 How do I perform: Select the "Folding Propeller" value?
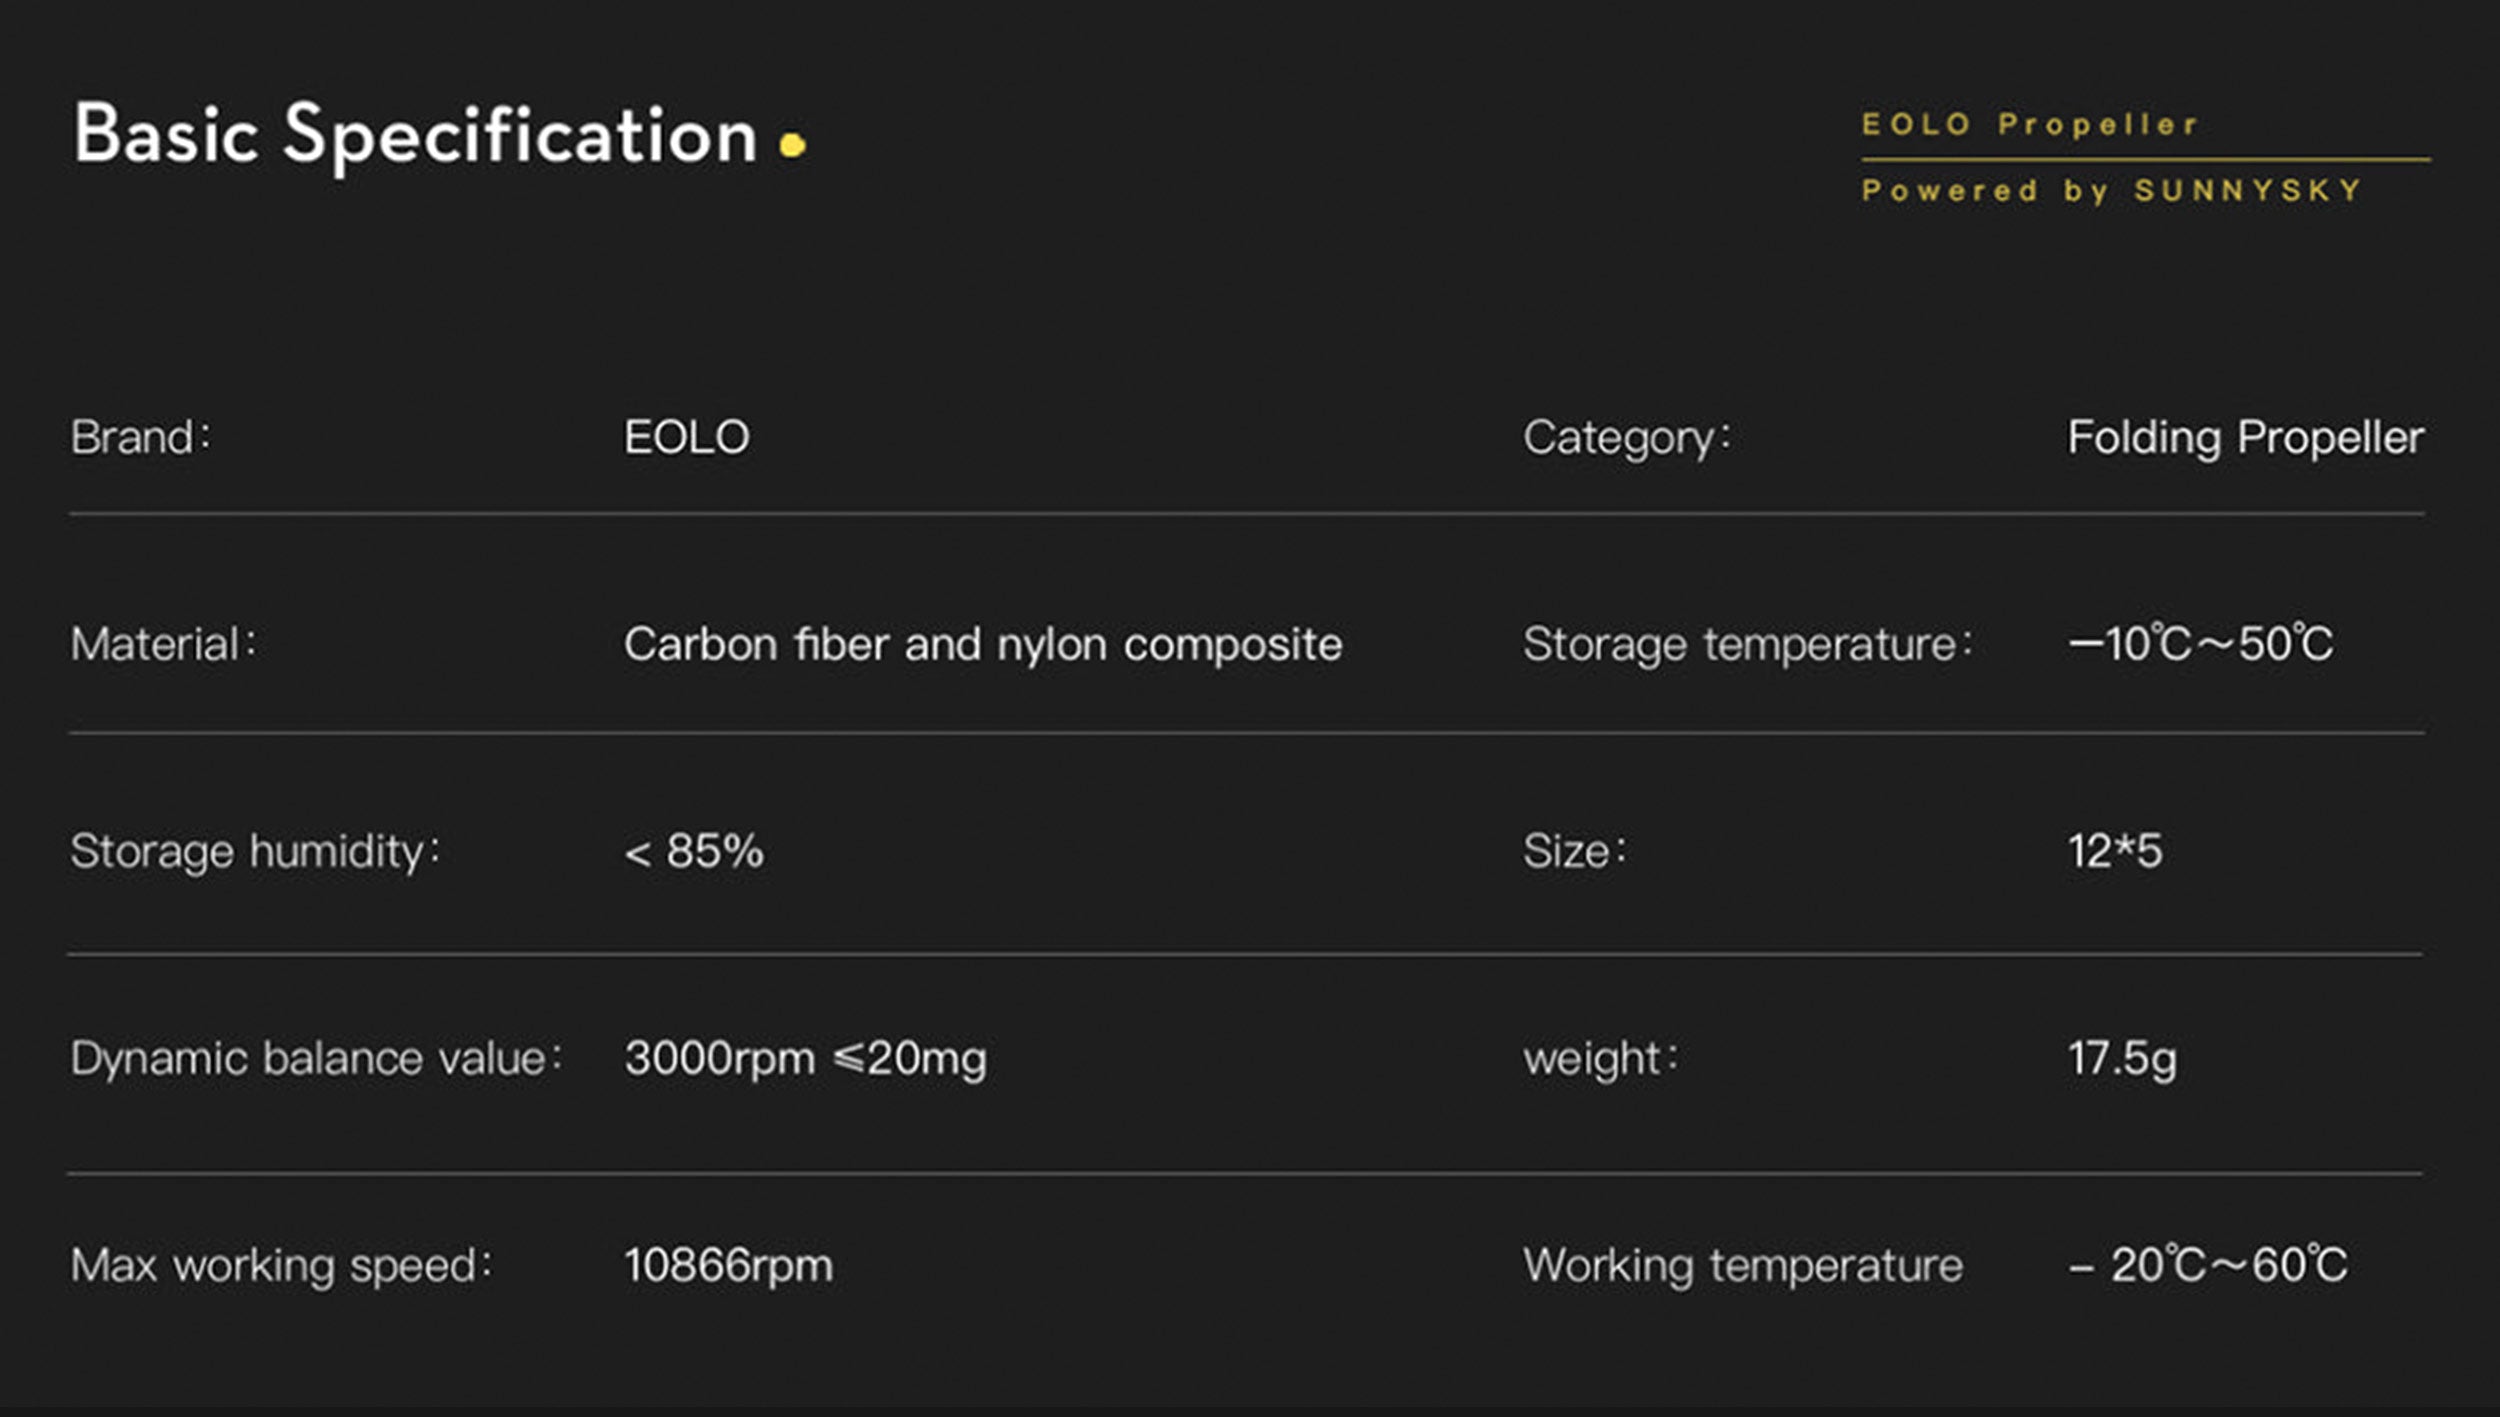pos(2246,438)
